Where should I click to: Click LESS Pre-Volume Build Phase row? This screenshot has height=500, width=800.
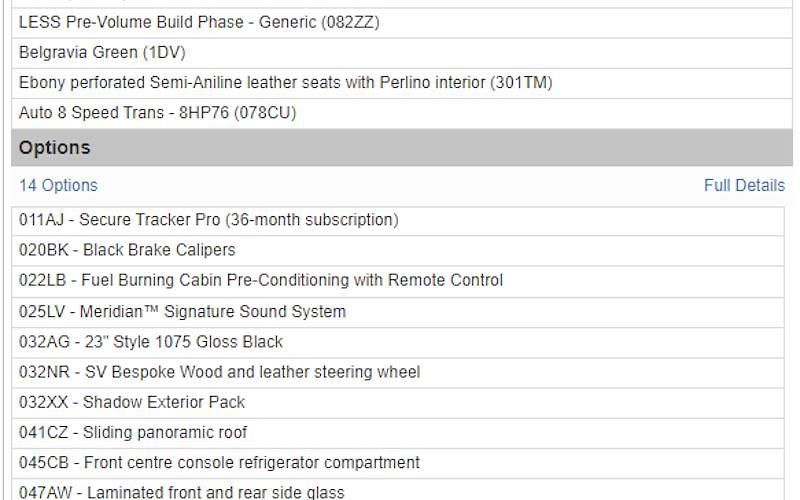click(402, 23)
